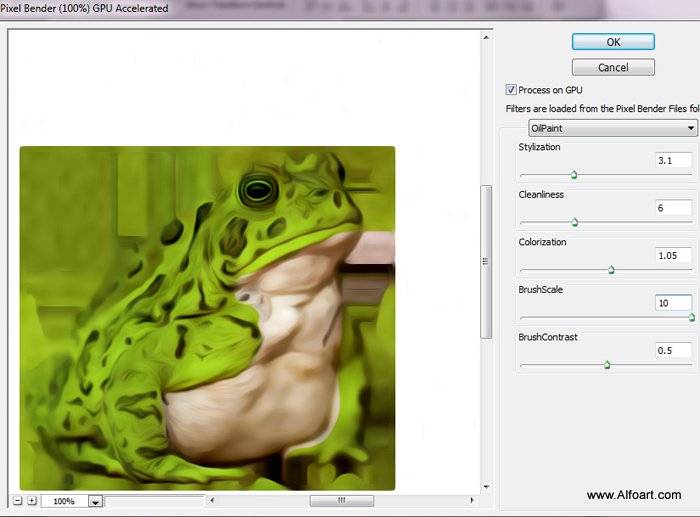Click the Cleanliness slider handle
Screen dimensions: 700x517
(x=575, y=222)
